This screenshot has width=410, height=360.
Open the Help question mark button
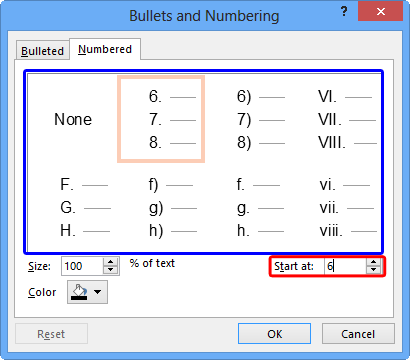pos(344,12)
